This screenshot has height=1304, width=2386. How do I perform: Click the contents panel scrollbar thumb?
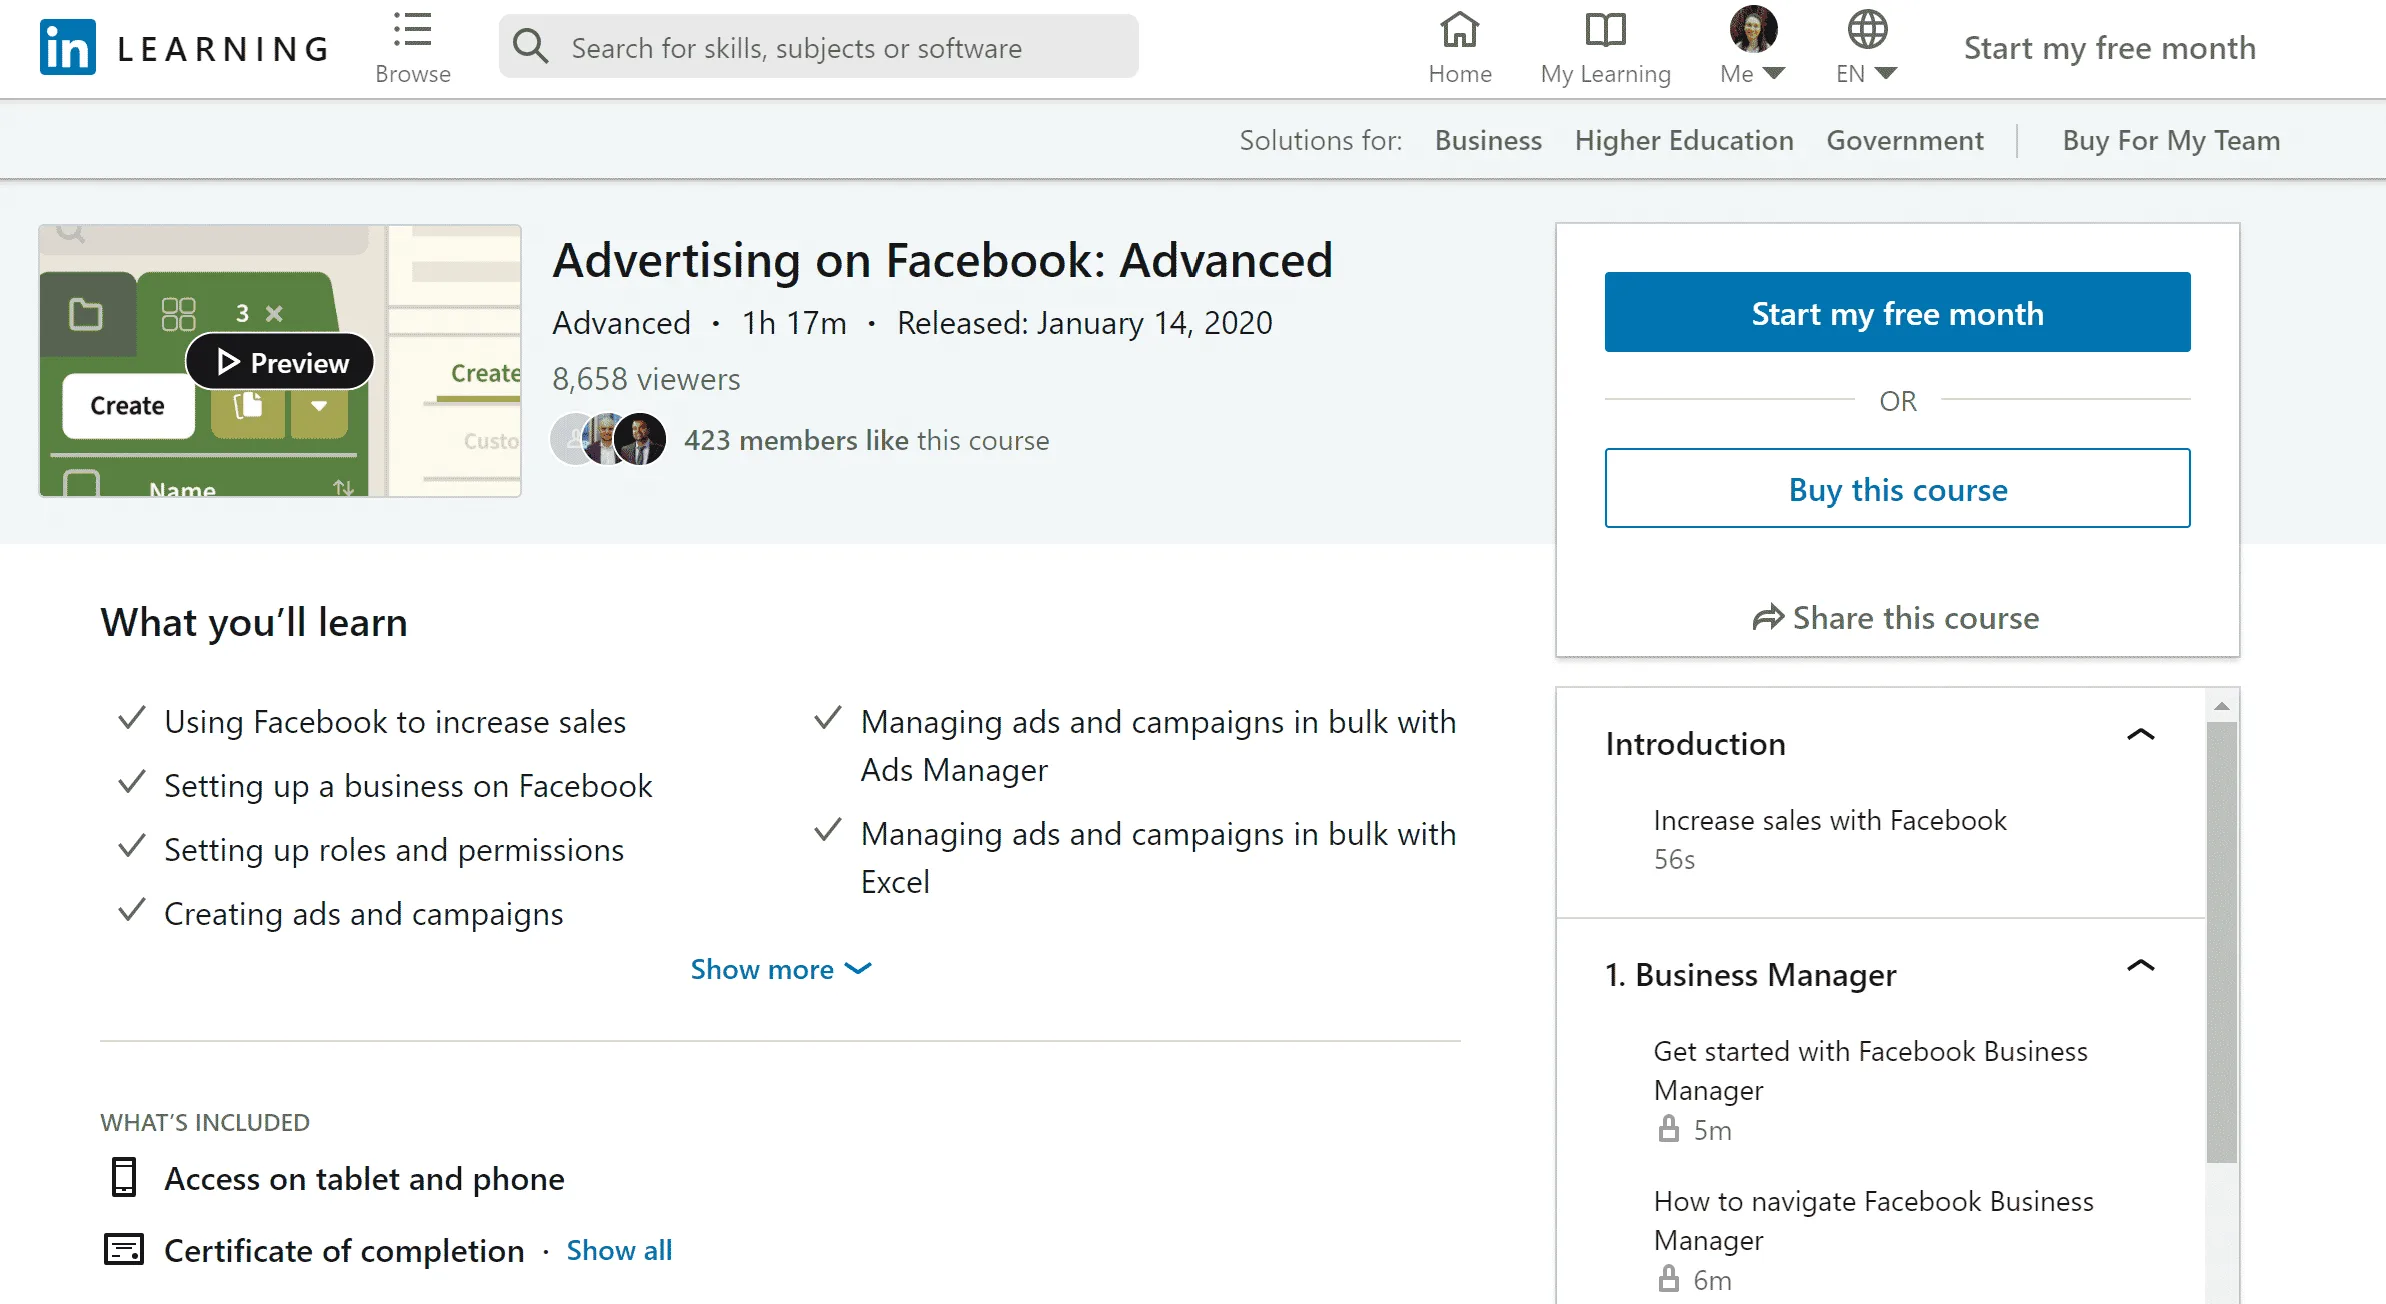coord(2221,941)
